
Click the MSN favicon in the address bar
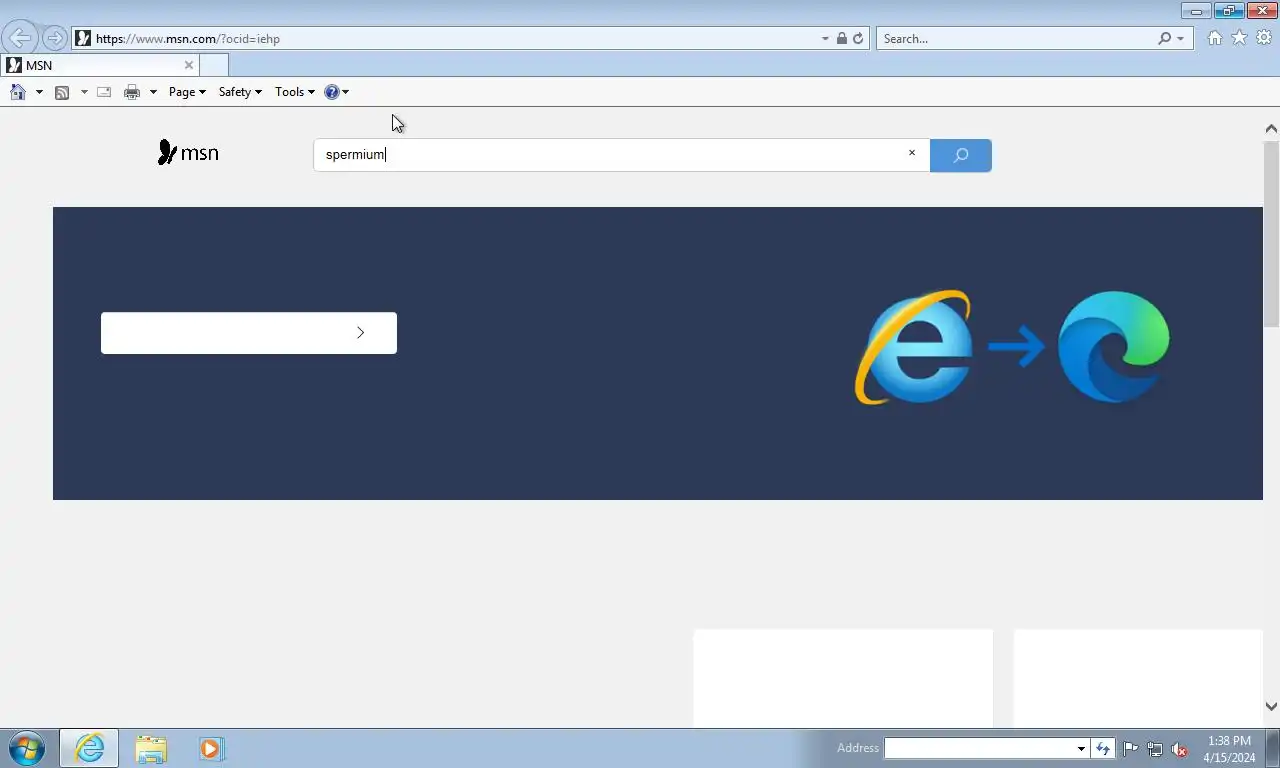(83, 38)
